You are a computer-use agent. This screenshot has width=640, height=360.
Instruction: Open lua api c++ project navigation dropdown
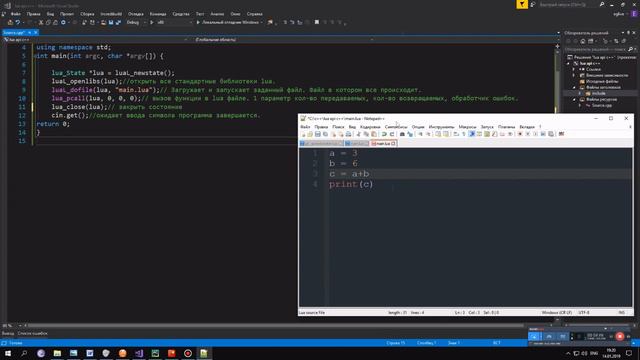tap(95, 40)
